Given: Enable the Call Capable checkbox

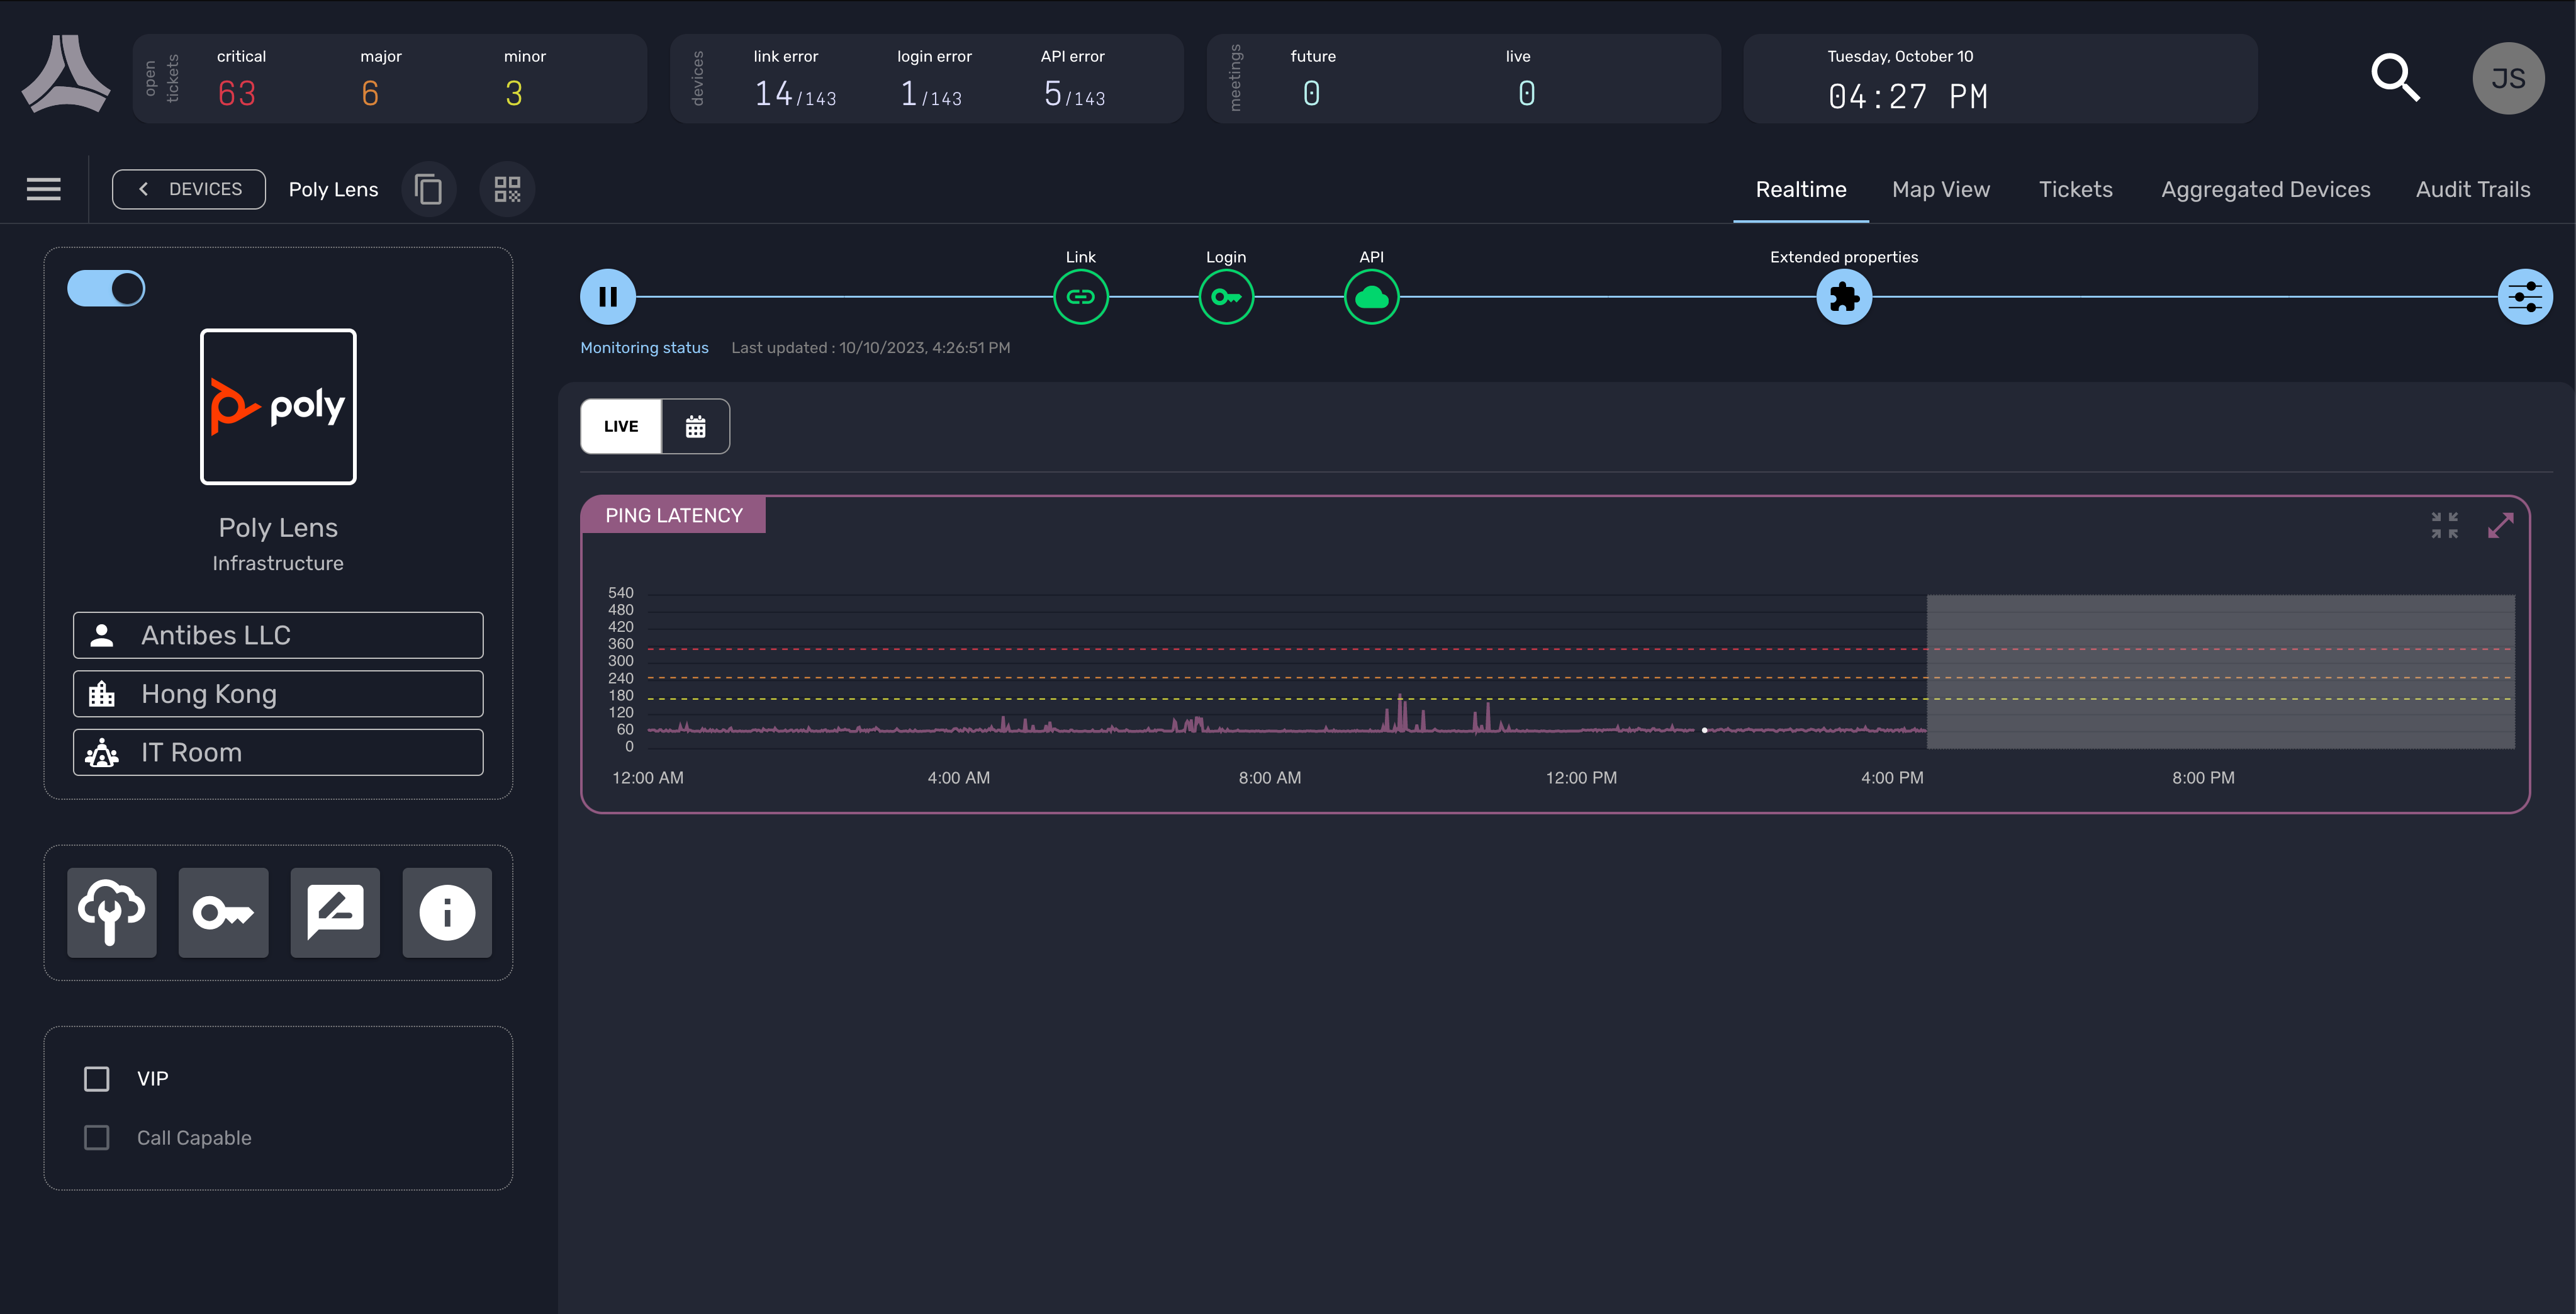Looking at the screenshot, I should (97, 1138).
